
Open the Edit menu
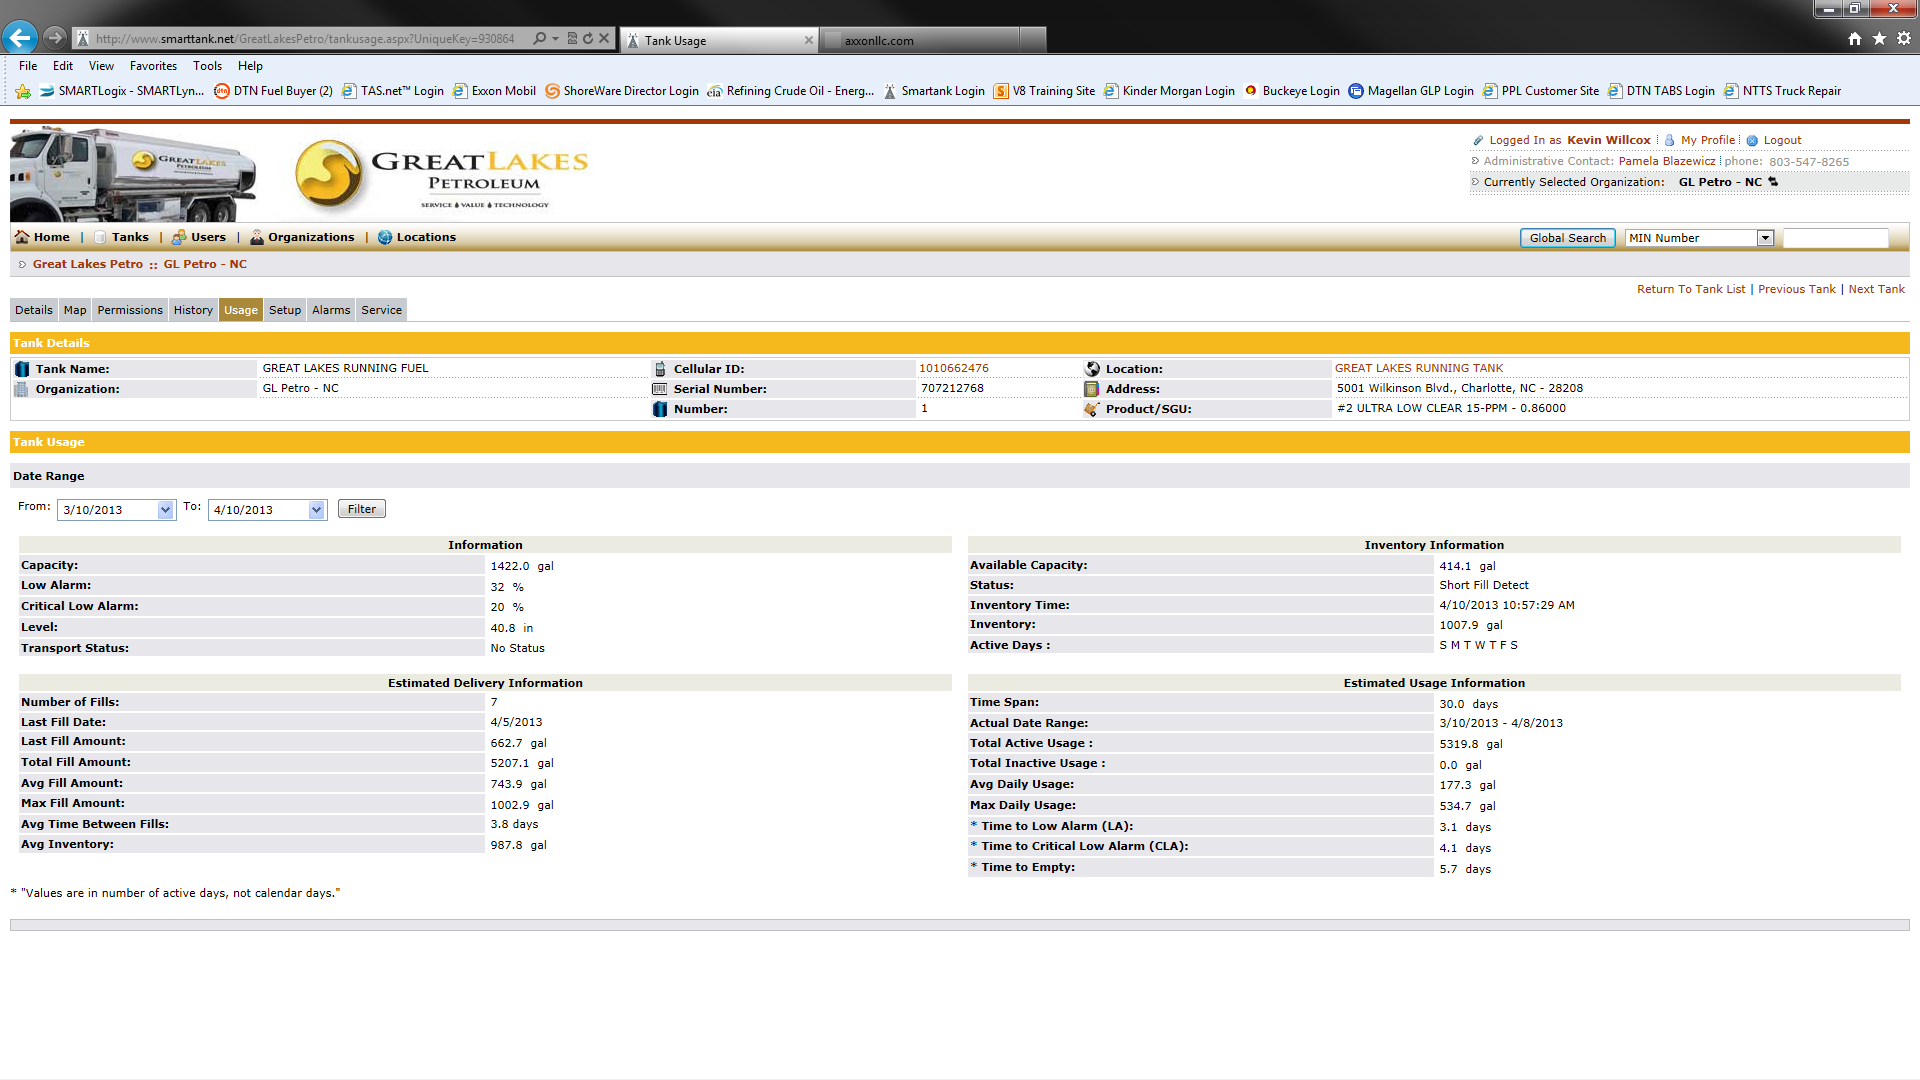[x=63, y=66]
